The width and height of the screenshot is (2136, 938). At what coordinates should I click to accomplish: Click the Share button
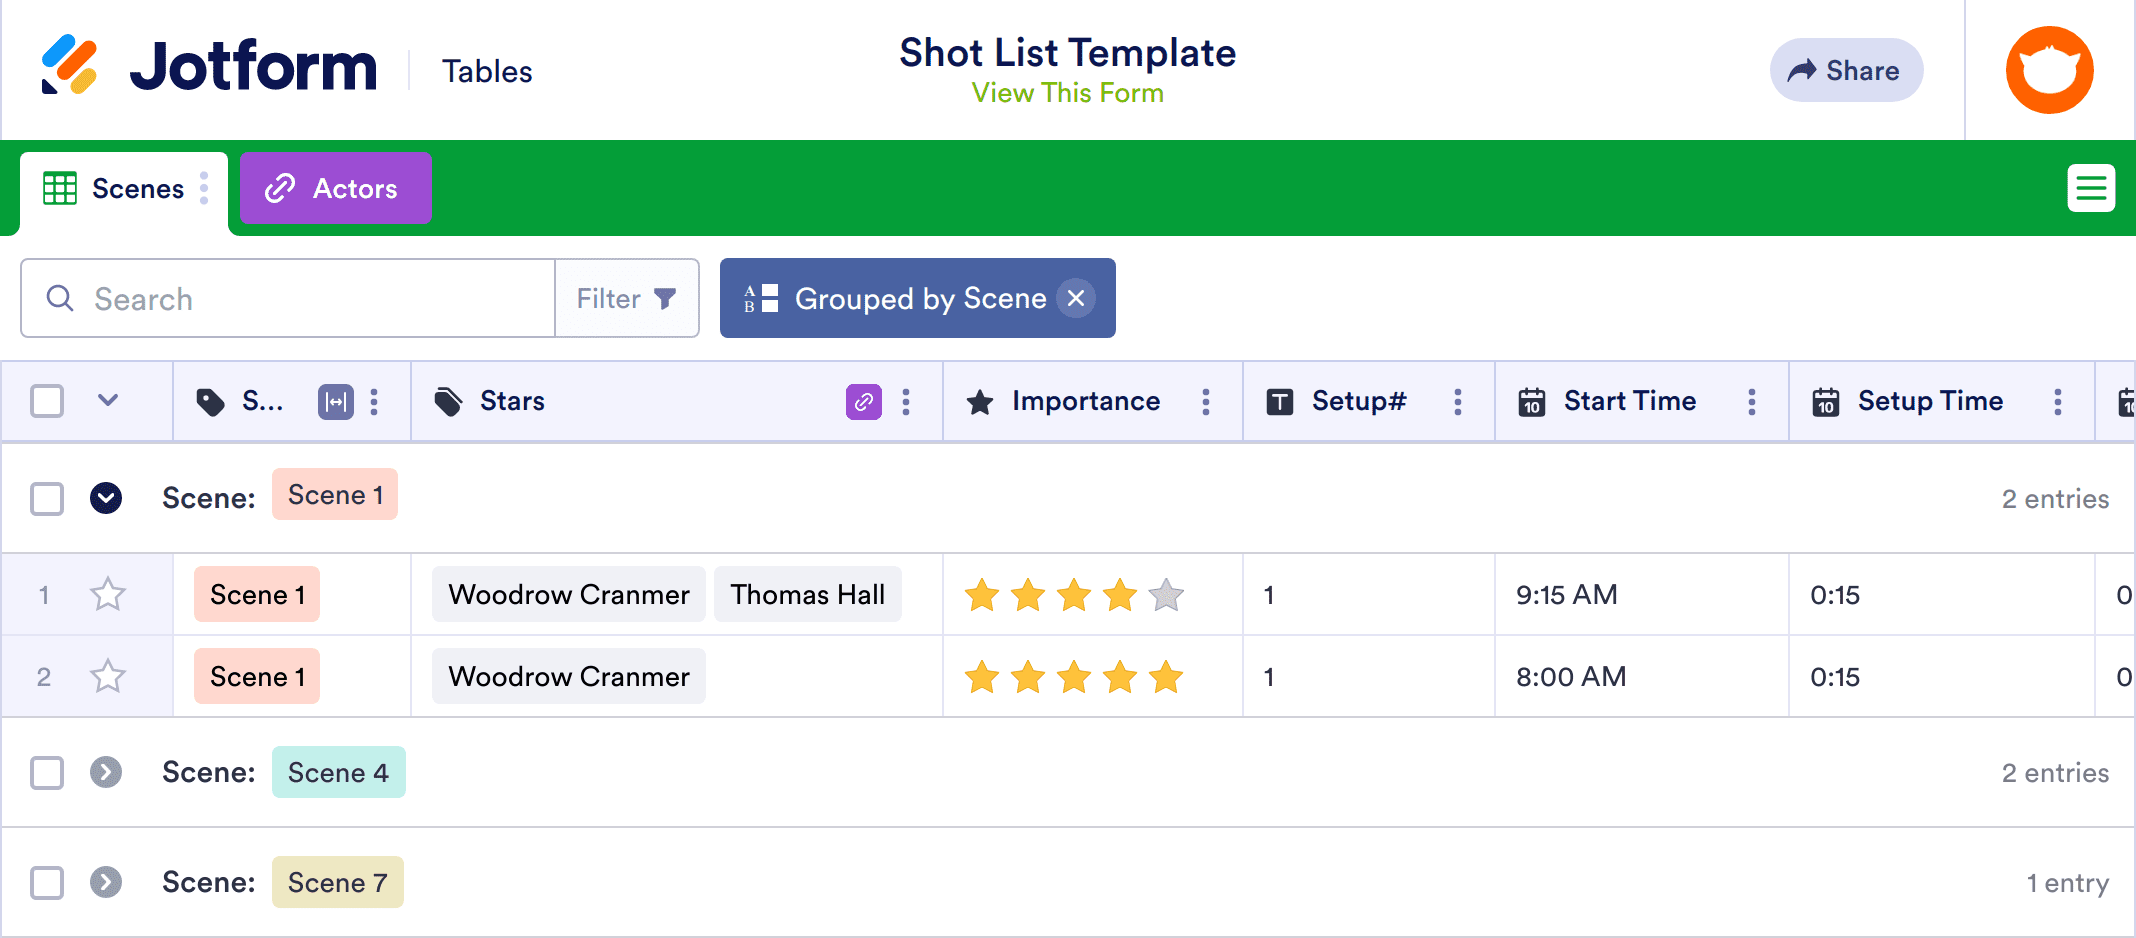1845,70
